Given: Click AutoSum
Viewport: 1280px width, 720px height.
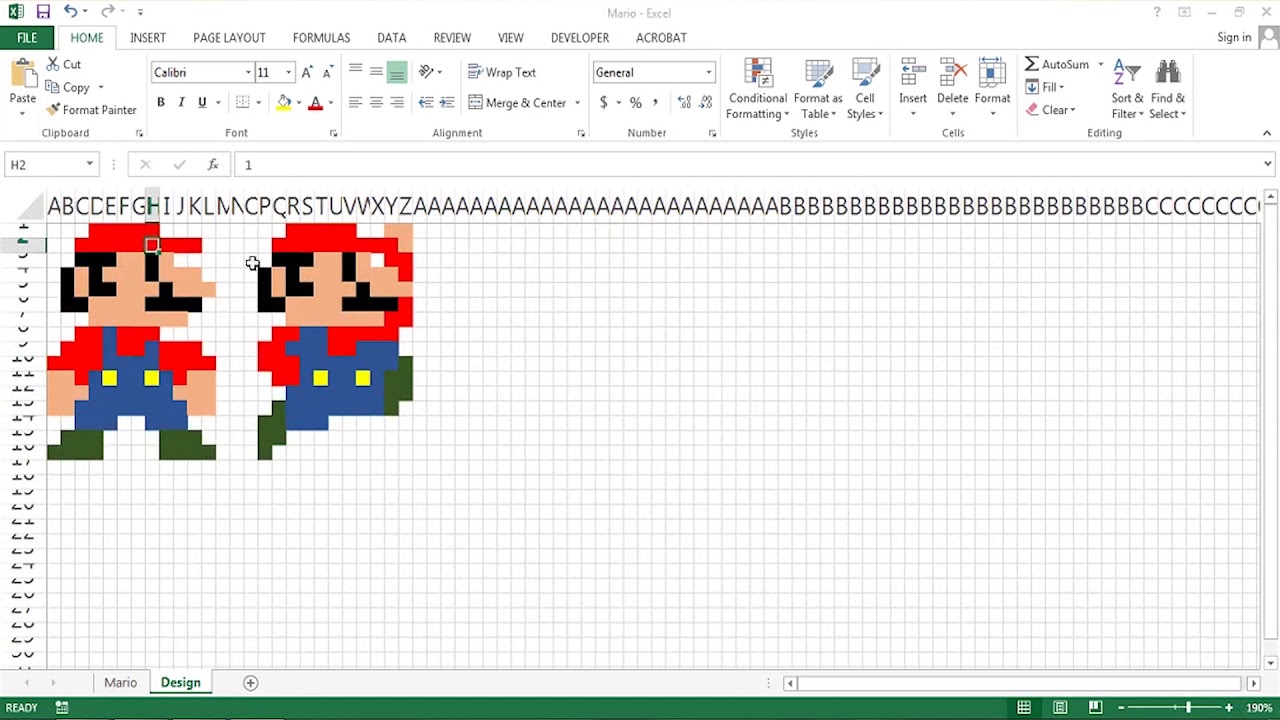Looking at the screenshot, I should (1057, 64).
